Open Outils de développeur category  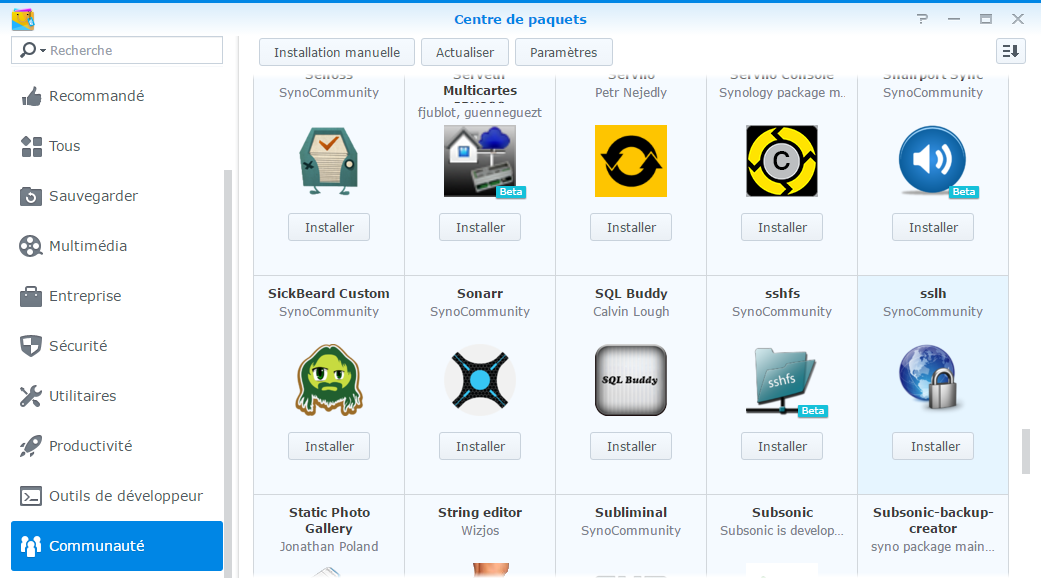point(117,496)
